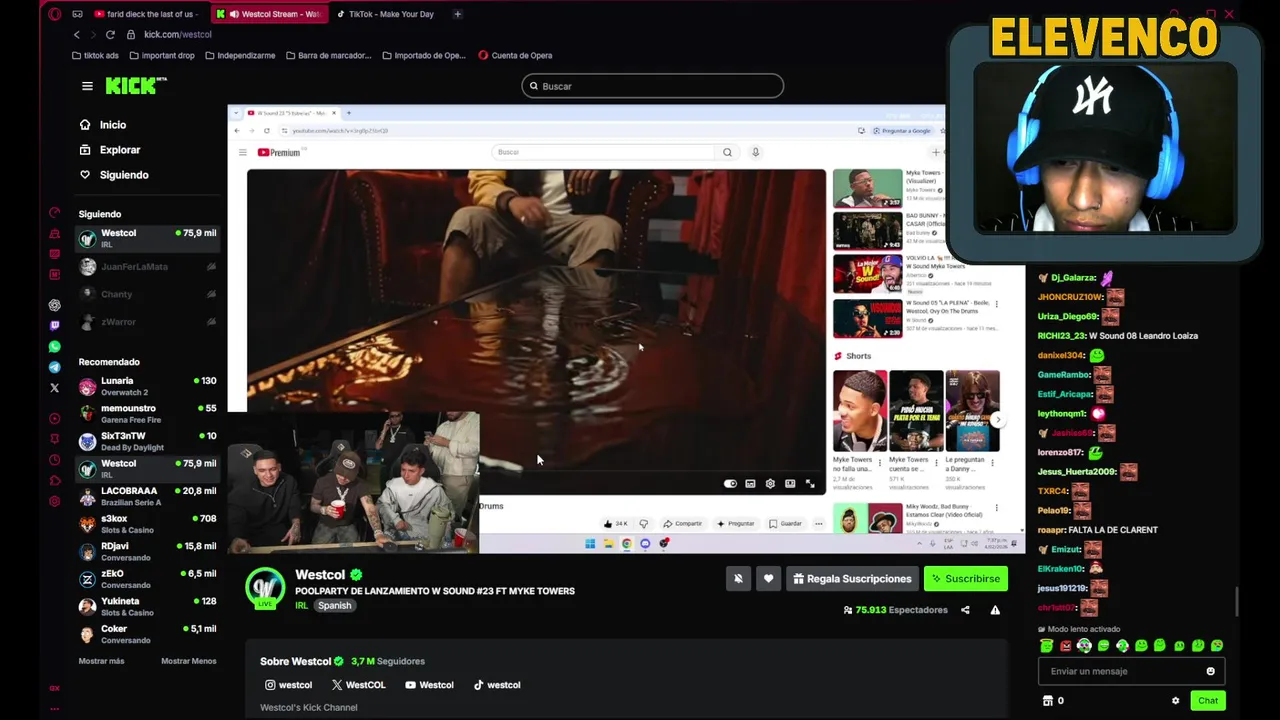This screenshot has width=1280, height=720.
Task: Open the IRL category link
Action: point(301,606)
